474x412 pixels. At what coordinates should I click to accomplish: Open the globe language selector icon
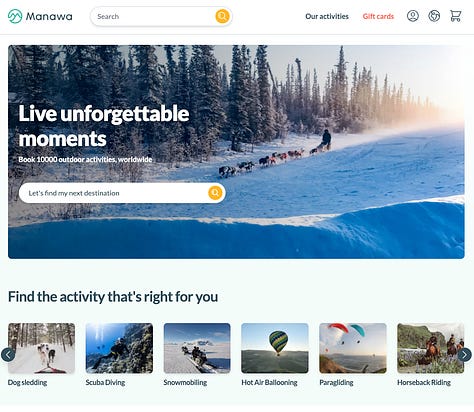[x=434, y=16]
